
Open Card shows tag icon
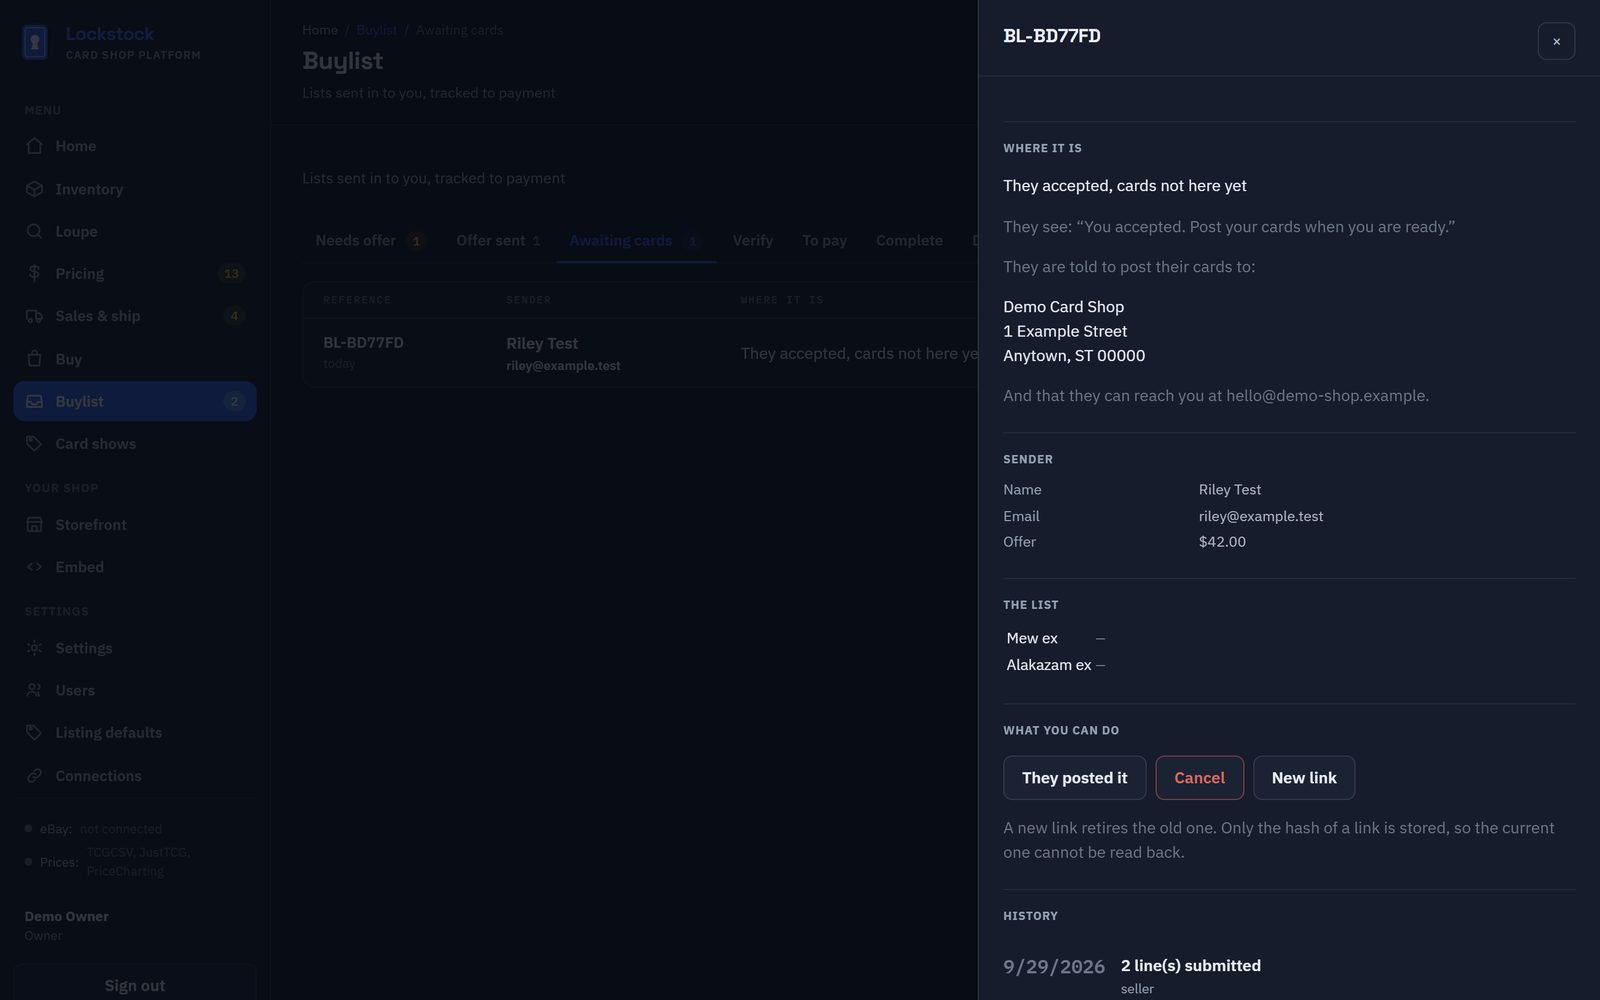(34, 443)
